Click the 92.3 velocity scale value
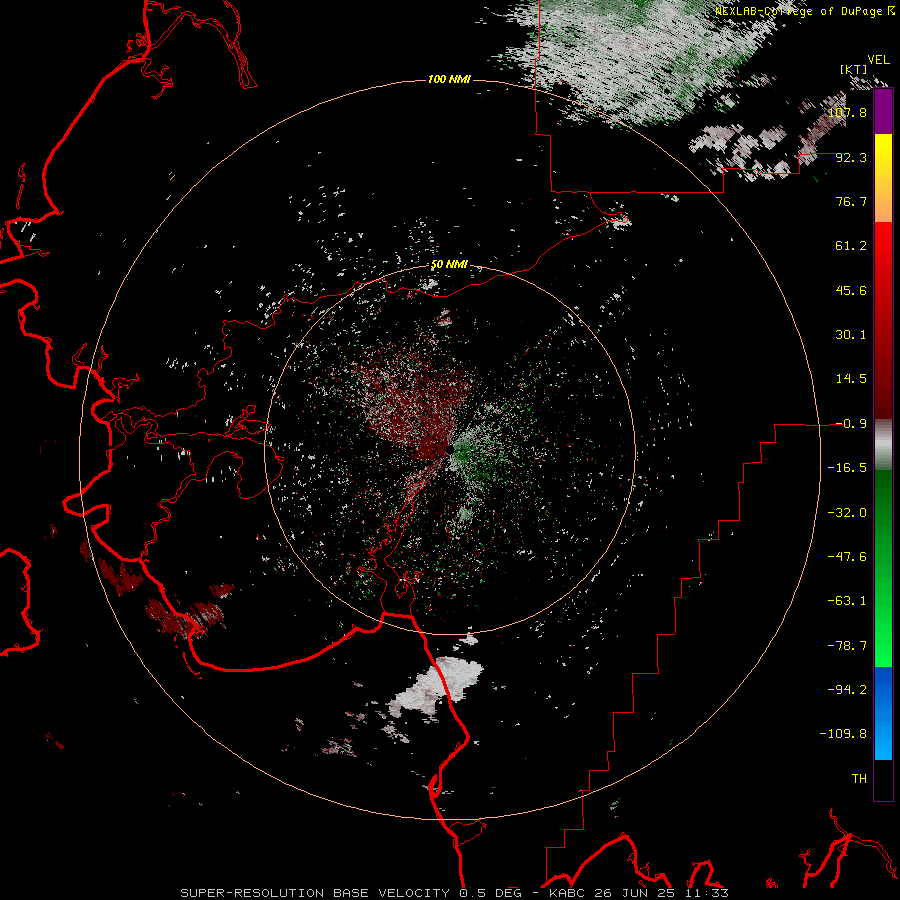Viewport: 900px width, 900px height. (x=851, y=157)
